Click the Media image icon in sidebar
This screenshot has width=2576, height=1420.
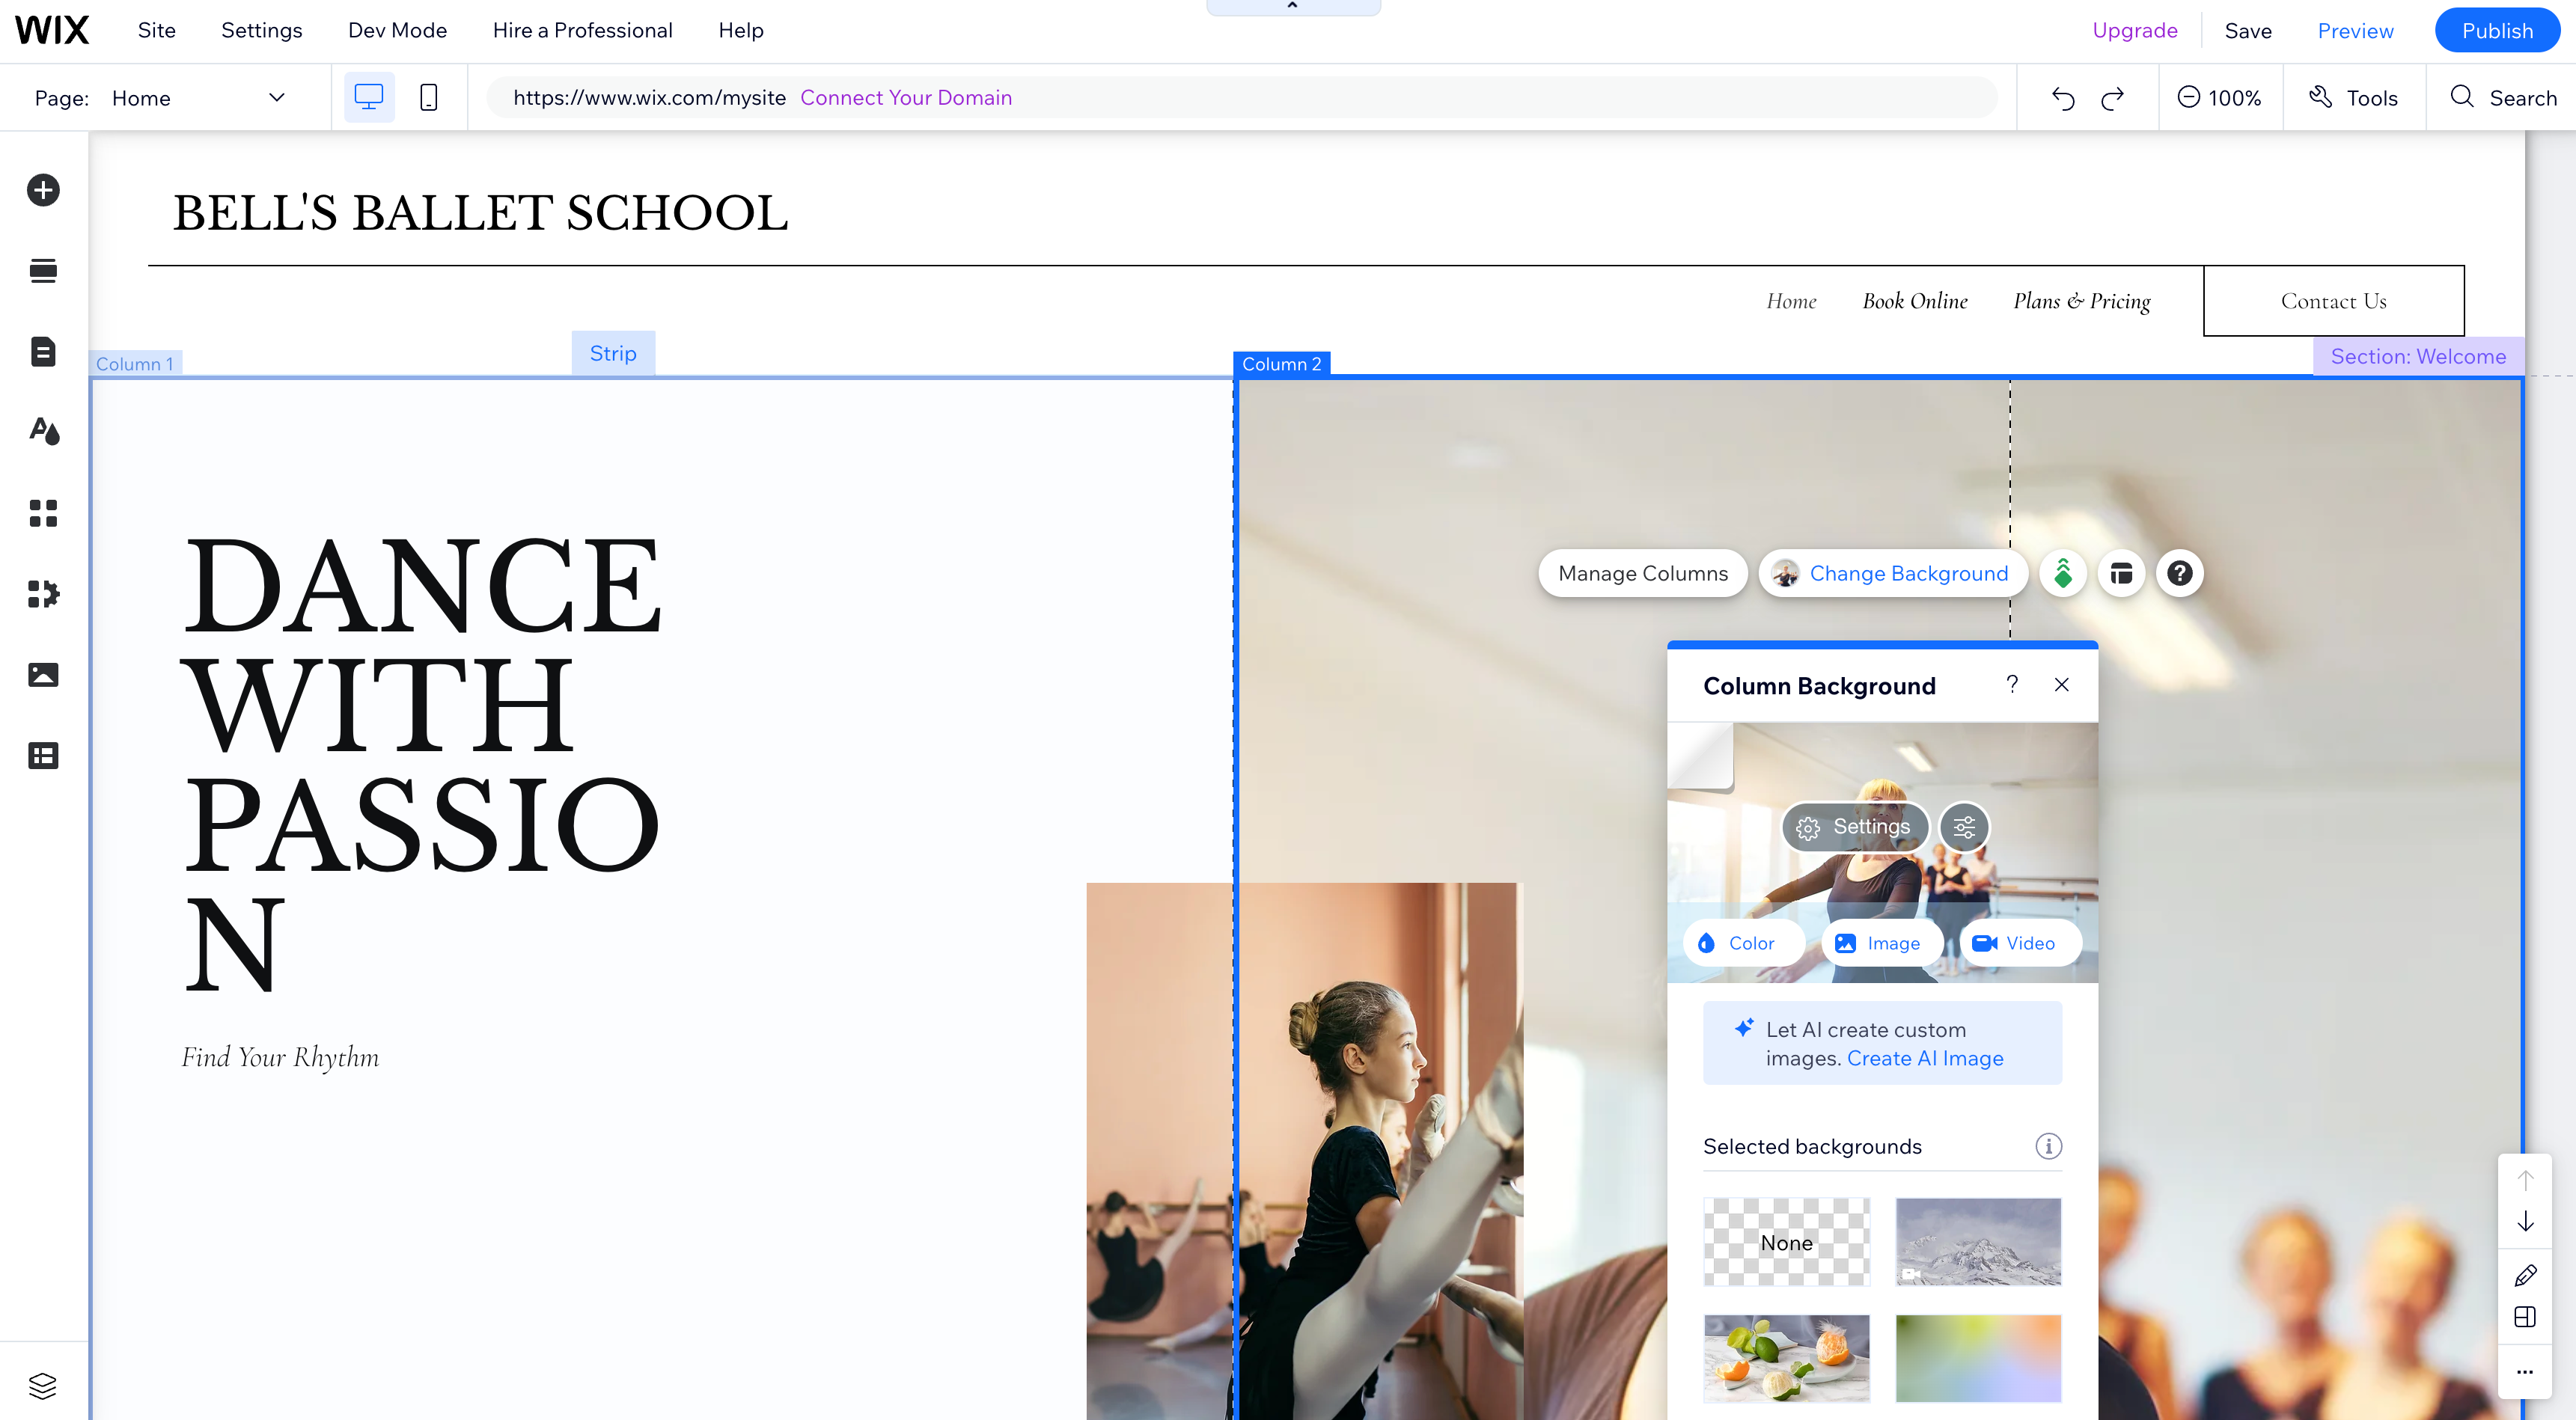tap(43, 675)
